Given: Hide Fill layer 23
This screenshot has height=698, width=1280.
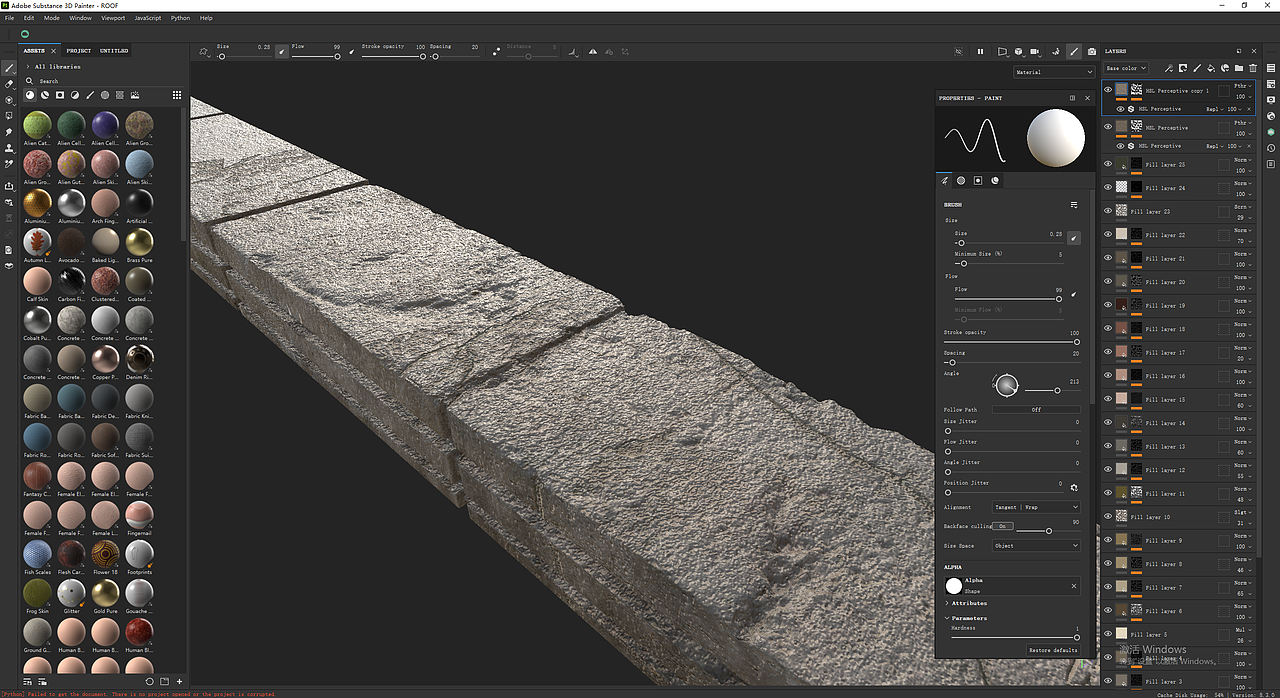Looking at the screenshot, I should coord(1108,212).
